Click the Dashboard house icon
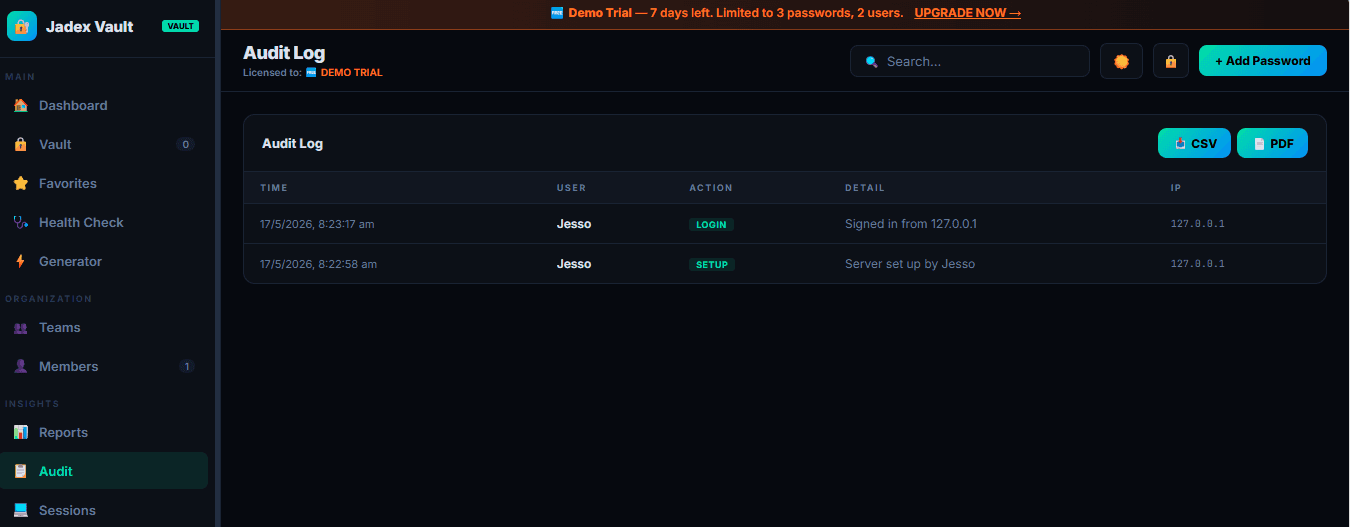1351x527 pixels. pos(20,105)
